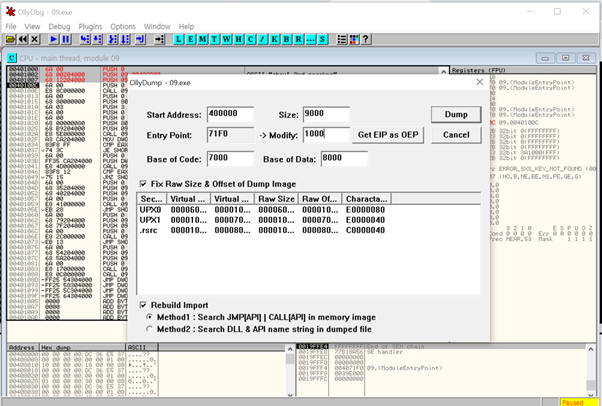The image size is (602, 406).
Task: Select Method1 Search JMP[API] radio button
Action: pyautogui.click(x=150, y=317)
